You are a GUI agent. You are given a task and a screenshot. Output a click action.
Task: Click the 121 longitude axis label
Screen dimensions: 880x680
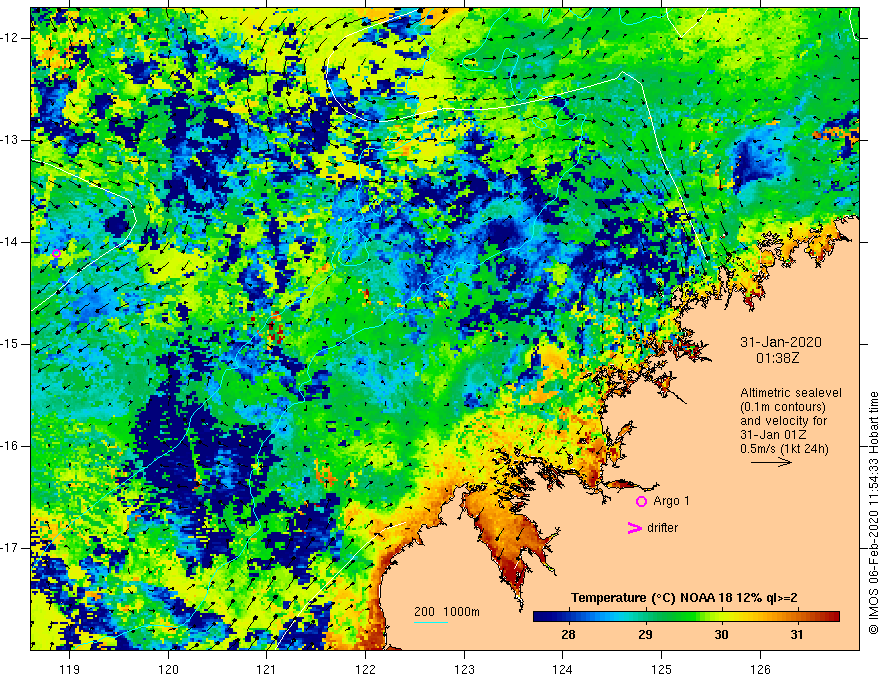(x=267, y=669)
